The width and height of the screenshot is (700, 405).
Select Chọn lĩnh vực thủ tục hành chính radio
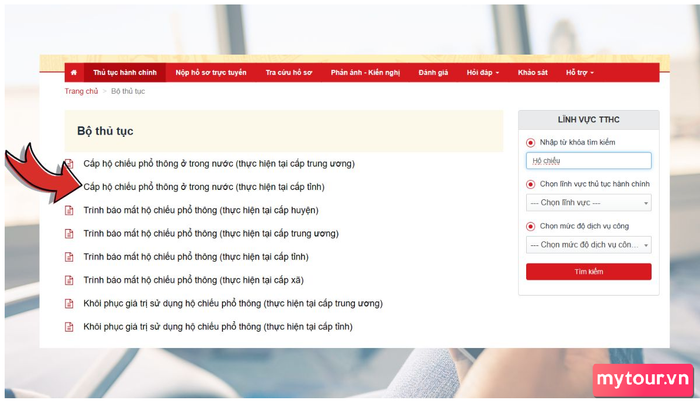pos(530,184)
